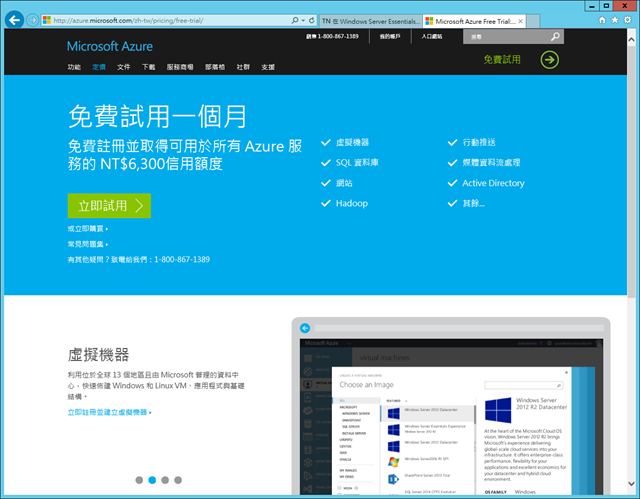Click the Hadoop feature text
The width and height of the screenshot is (640, 499).
[x=352, y=203]
